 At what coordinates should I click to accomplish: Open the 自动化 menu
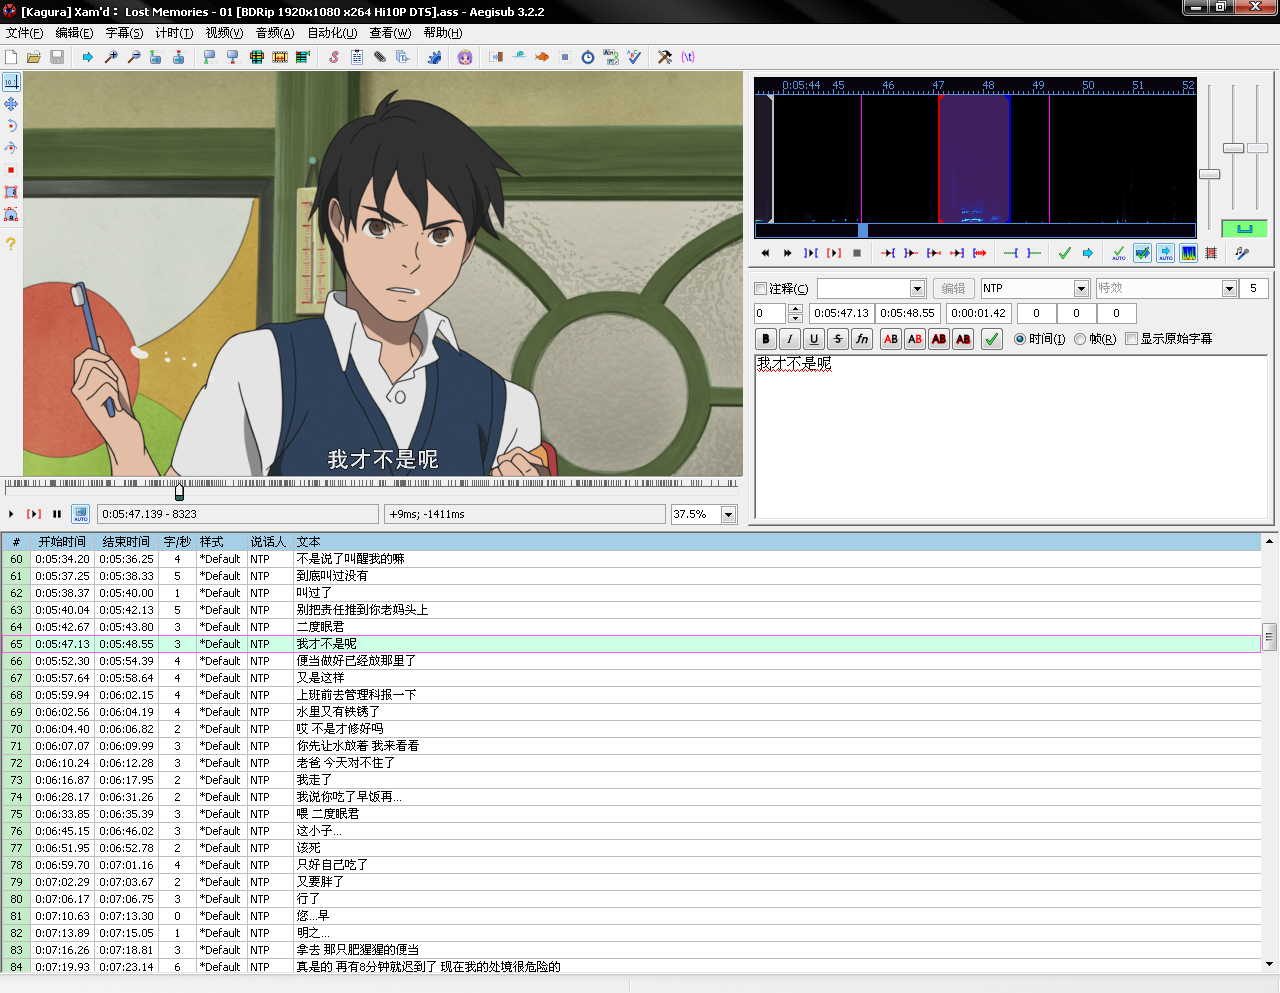click(332, 33)
